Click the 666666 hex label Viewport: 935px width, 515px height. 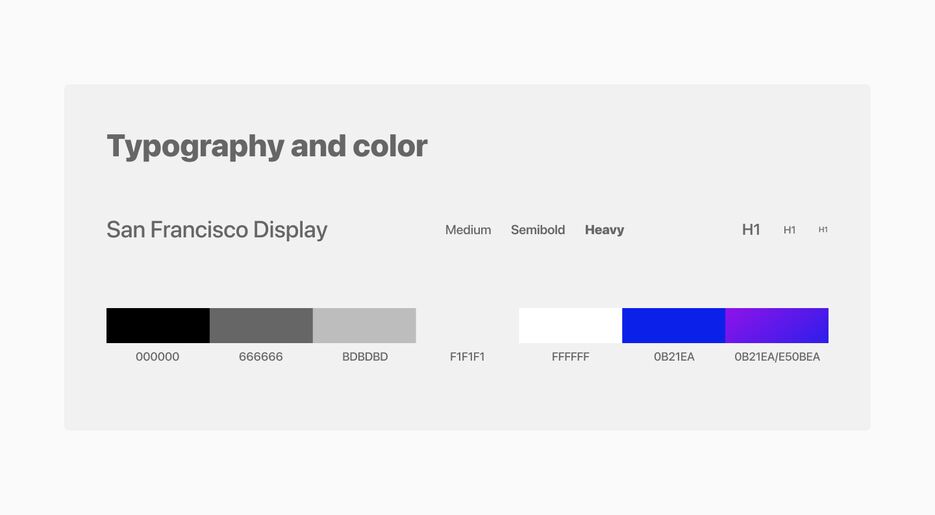(261, 356)
